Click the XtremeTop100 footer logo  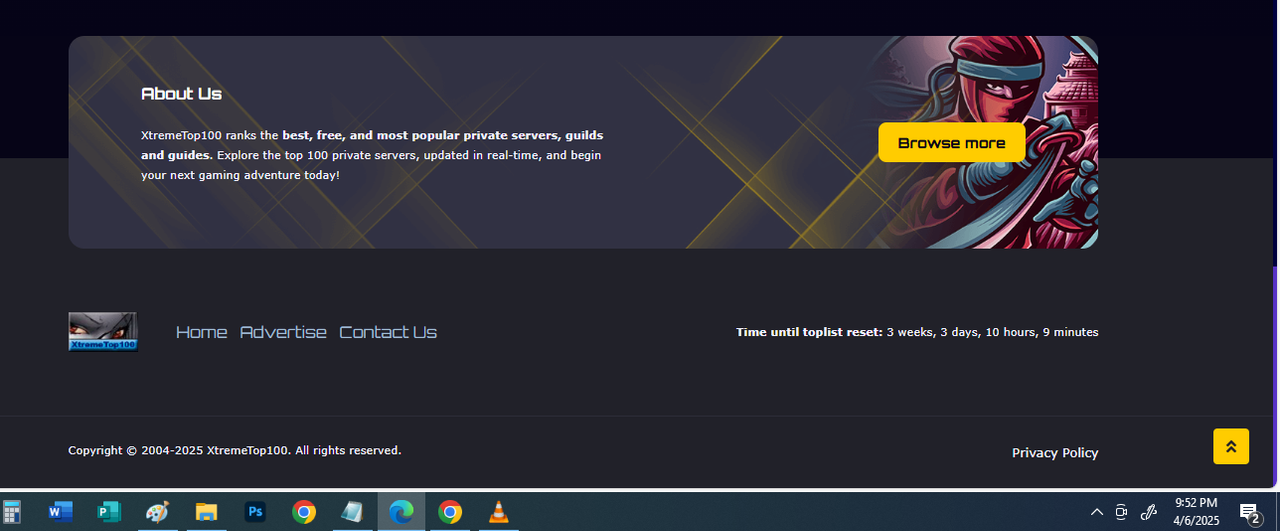pos(102,332)
